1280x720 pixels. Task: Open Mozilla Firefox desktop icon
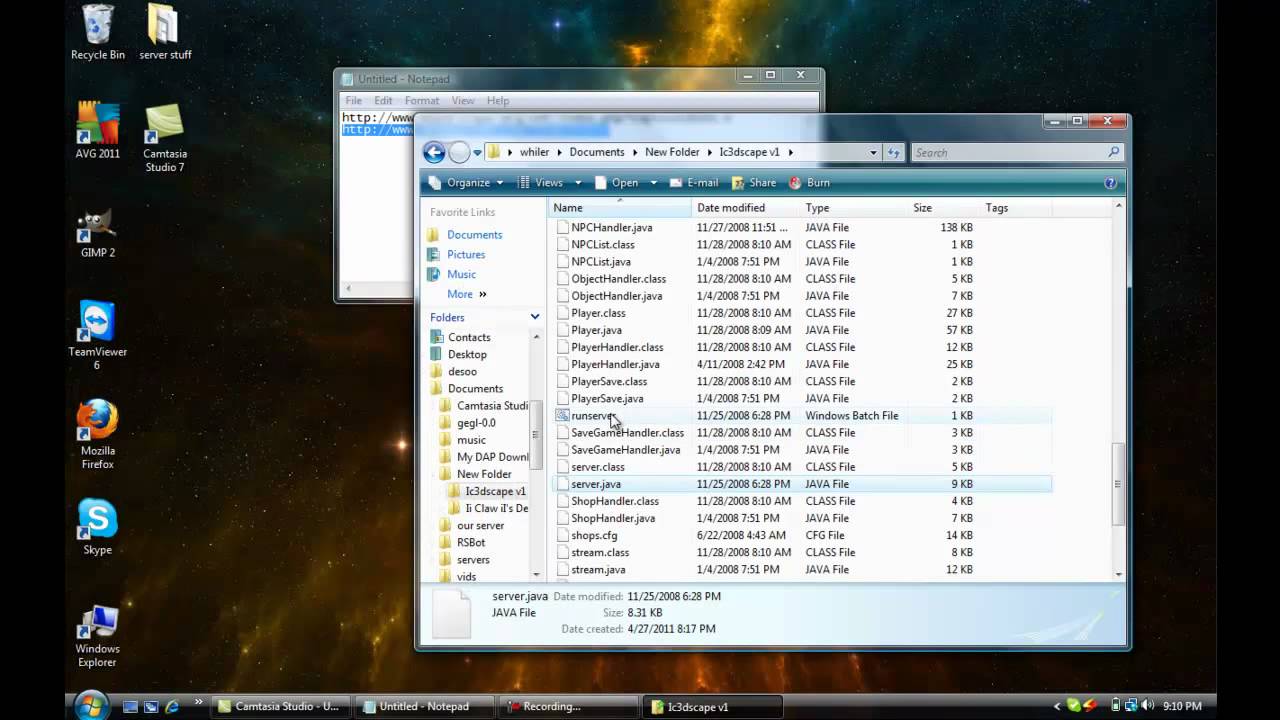tap(97, 435)
